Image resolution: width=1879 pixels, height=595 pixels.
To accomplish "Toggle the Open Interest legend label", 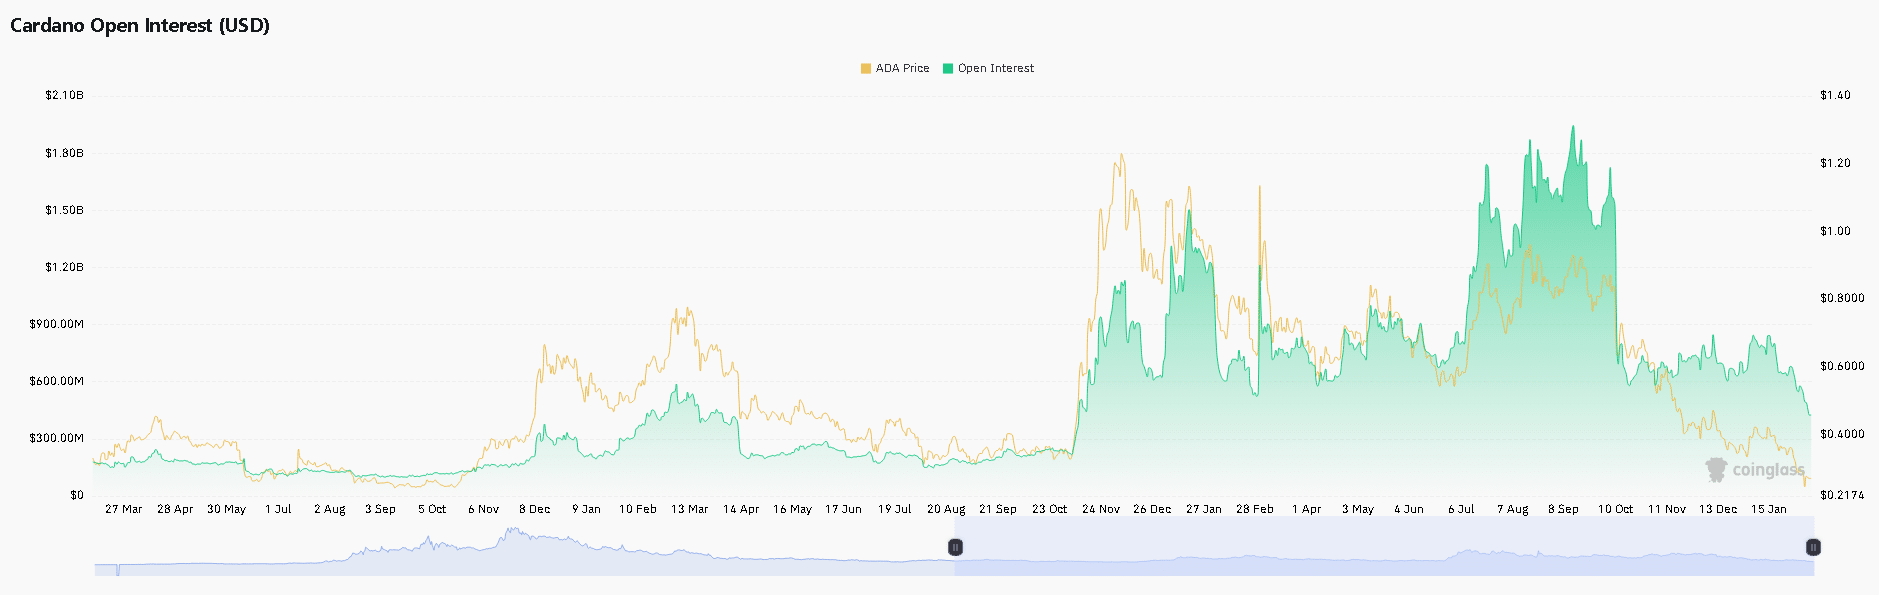I will click(996, 68).
